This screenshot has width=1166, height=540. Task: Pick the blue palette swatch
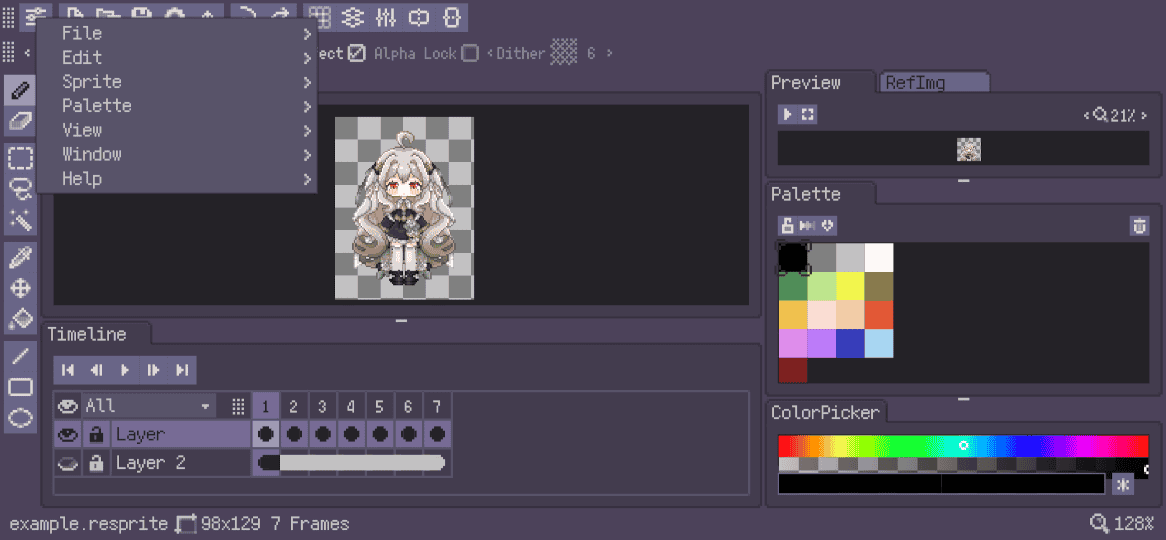point(850,344)
